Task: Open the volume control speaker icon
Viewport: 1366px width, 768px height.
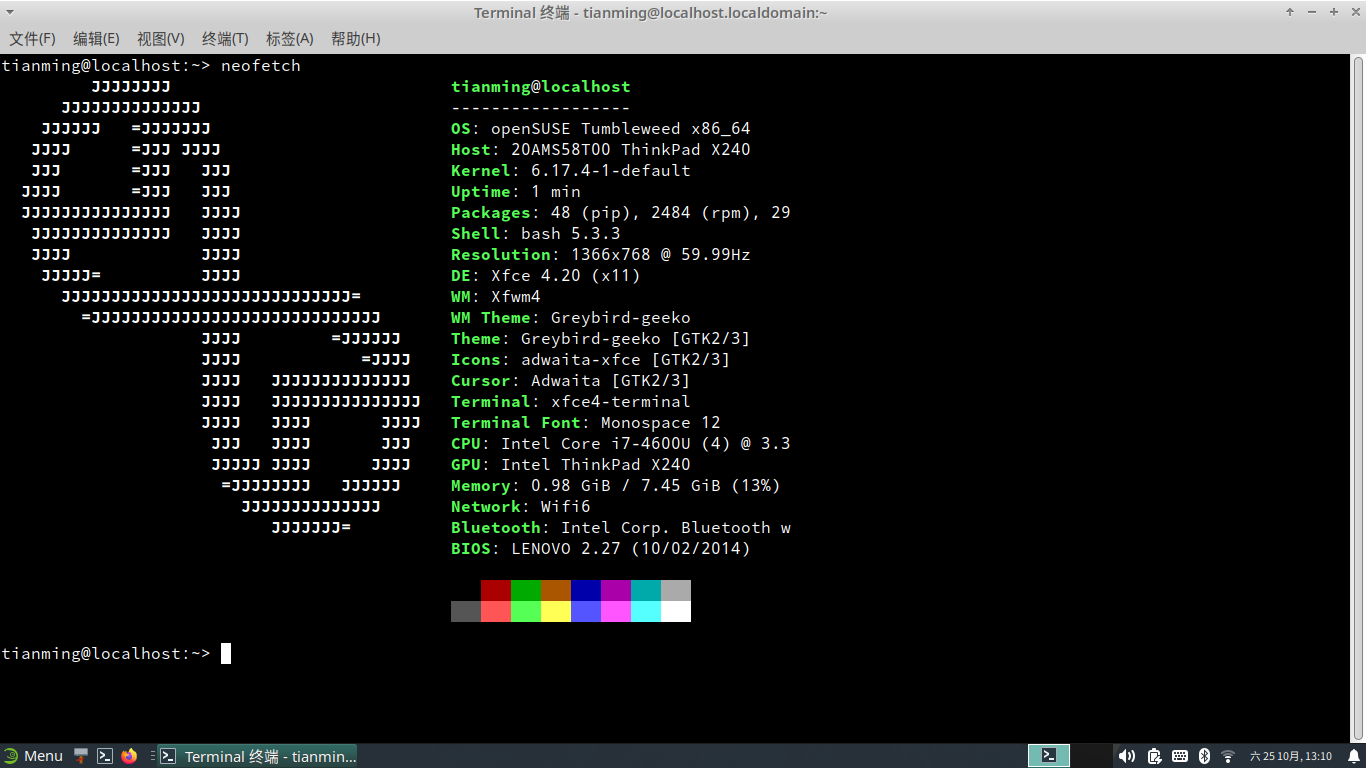Action: 1126,756
